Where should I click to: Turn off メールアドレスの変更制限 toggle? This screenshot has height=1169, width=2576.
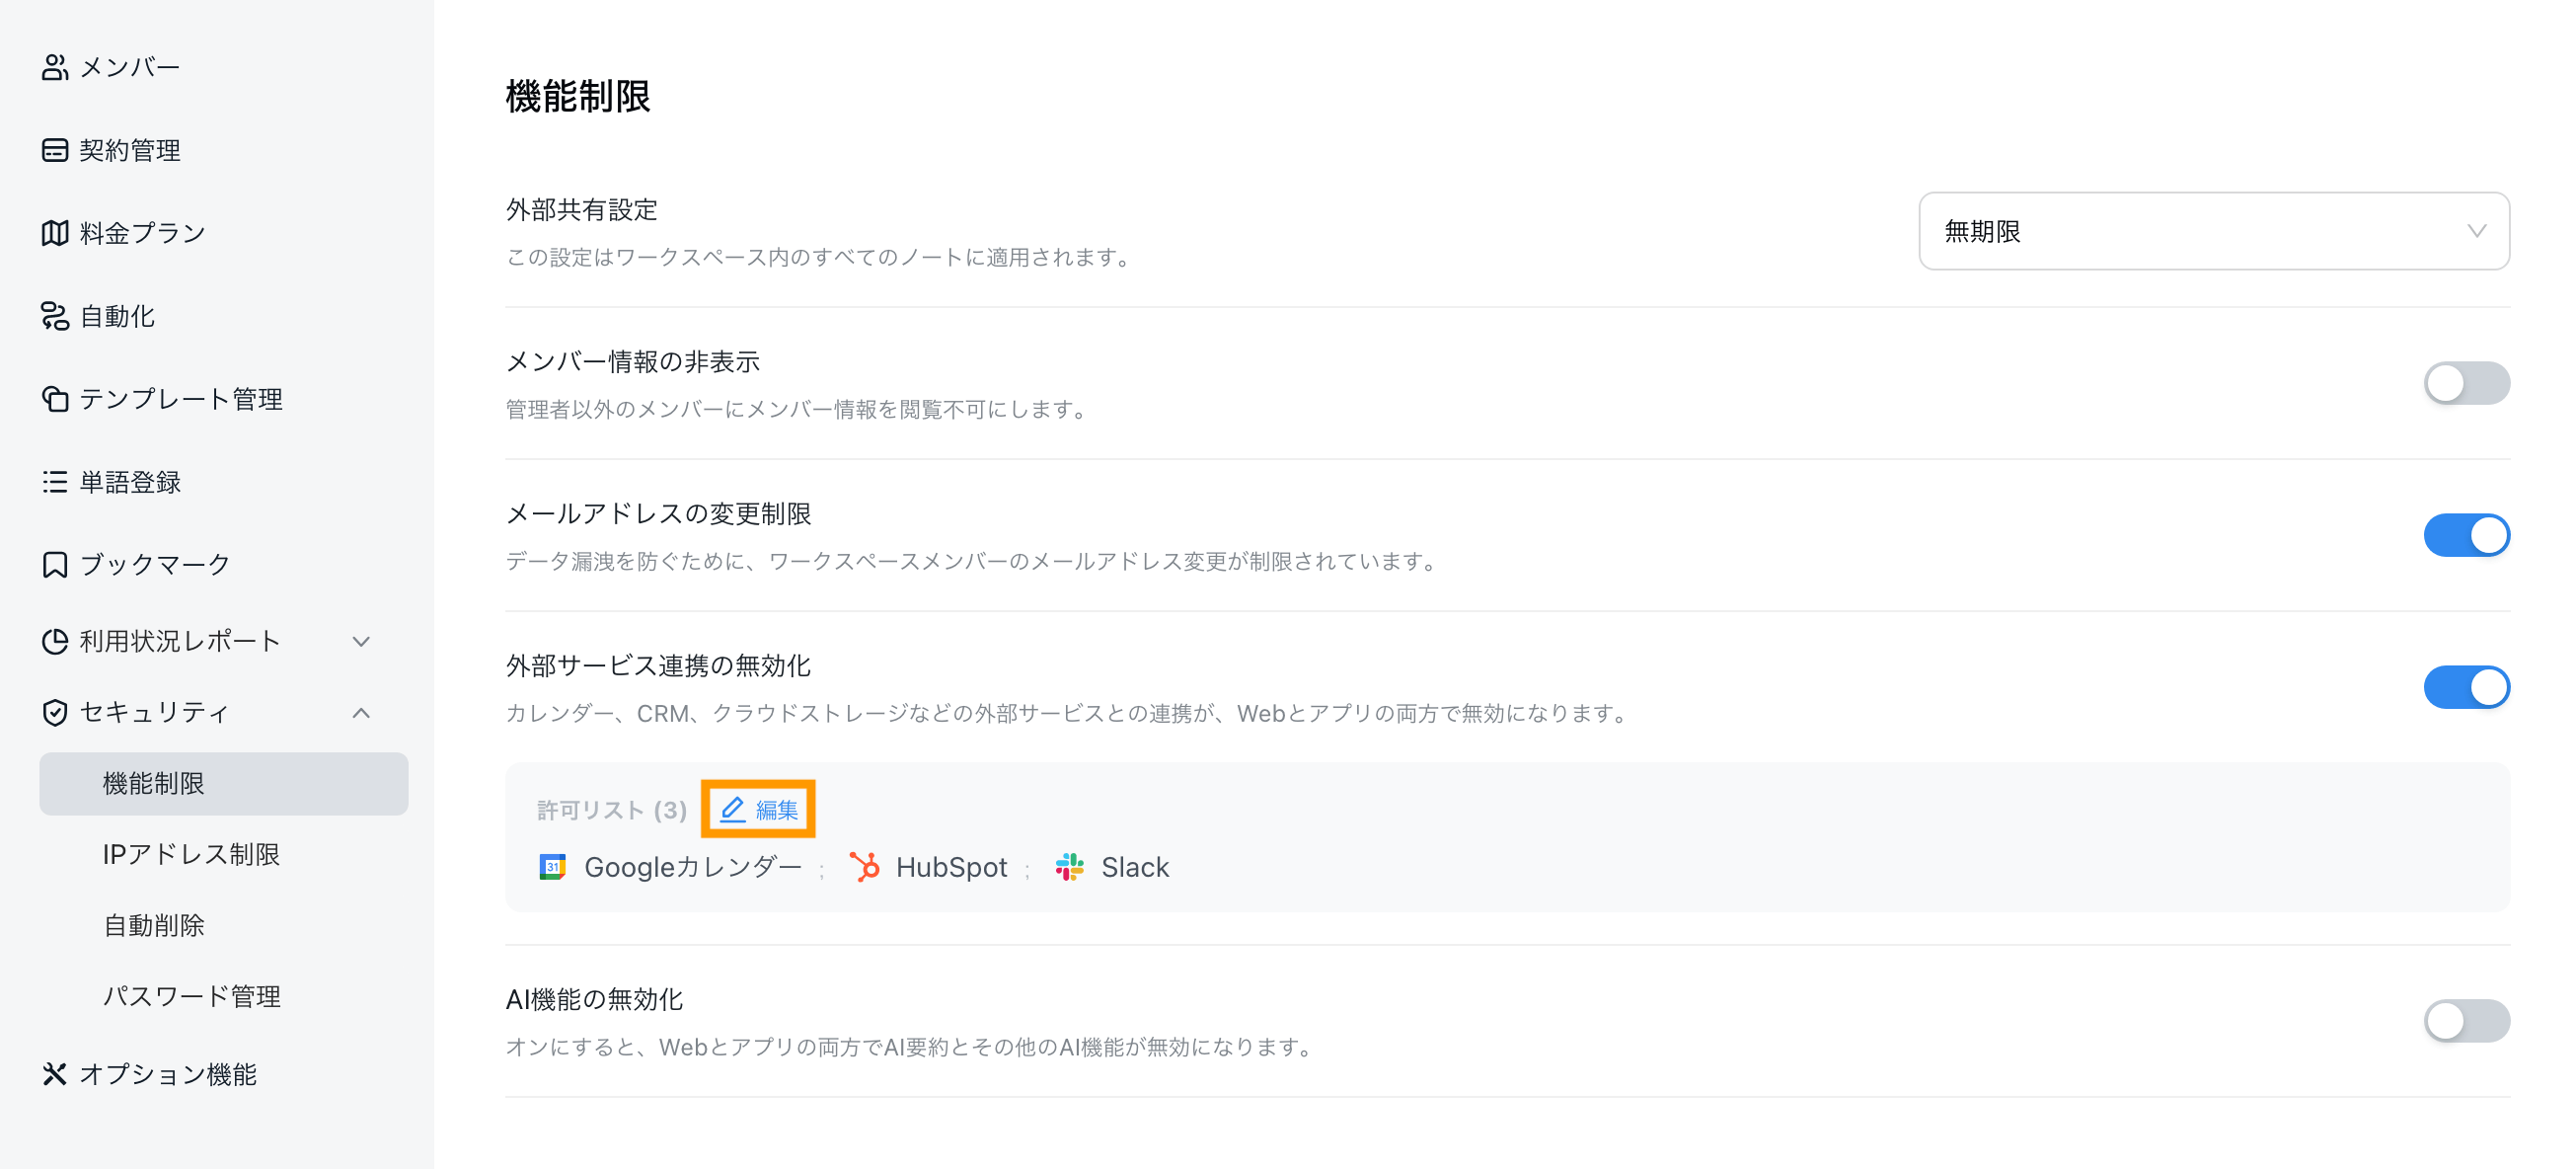click(x=2466, y=535)
